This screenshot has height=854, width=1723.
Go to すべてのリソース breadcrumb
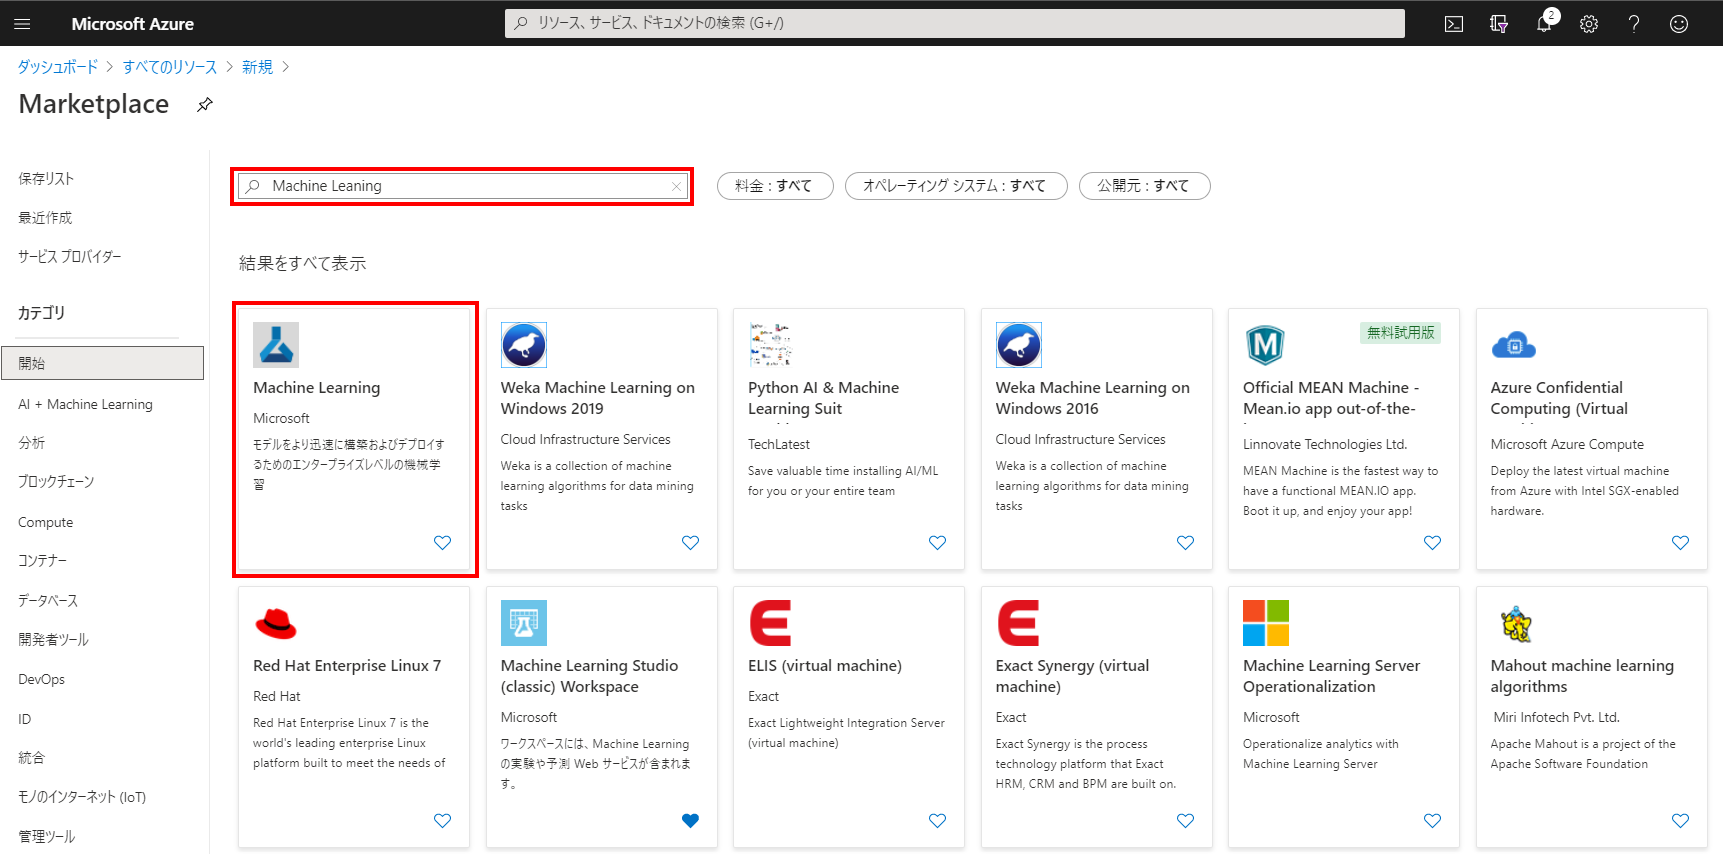click(x=170, y=67)
